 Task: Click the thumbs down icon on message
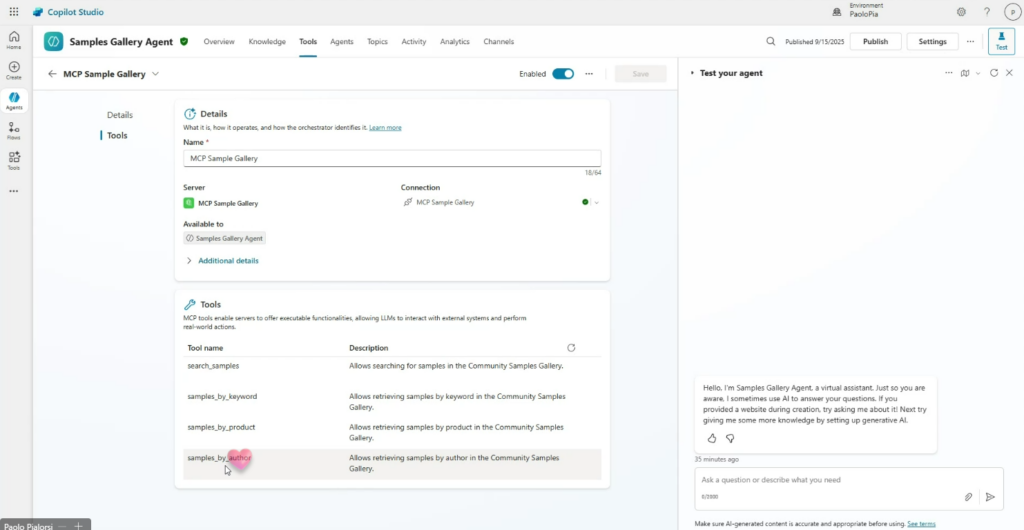tap(730, 439)
